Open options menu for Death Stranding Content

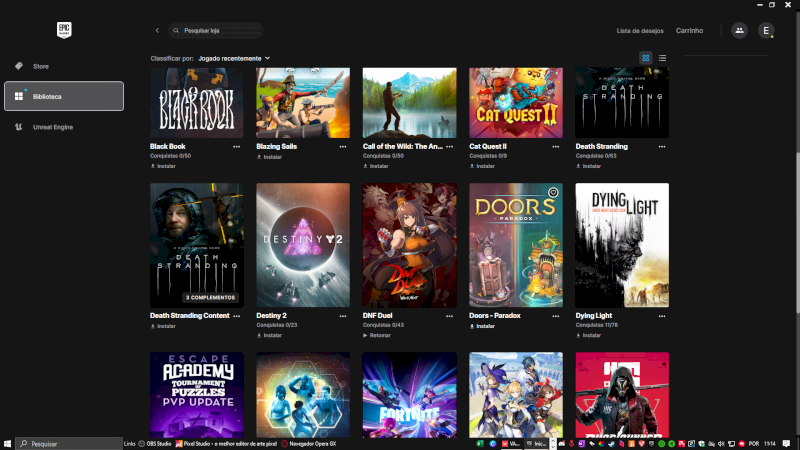[x=237, y=316]
